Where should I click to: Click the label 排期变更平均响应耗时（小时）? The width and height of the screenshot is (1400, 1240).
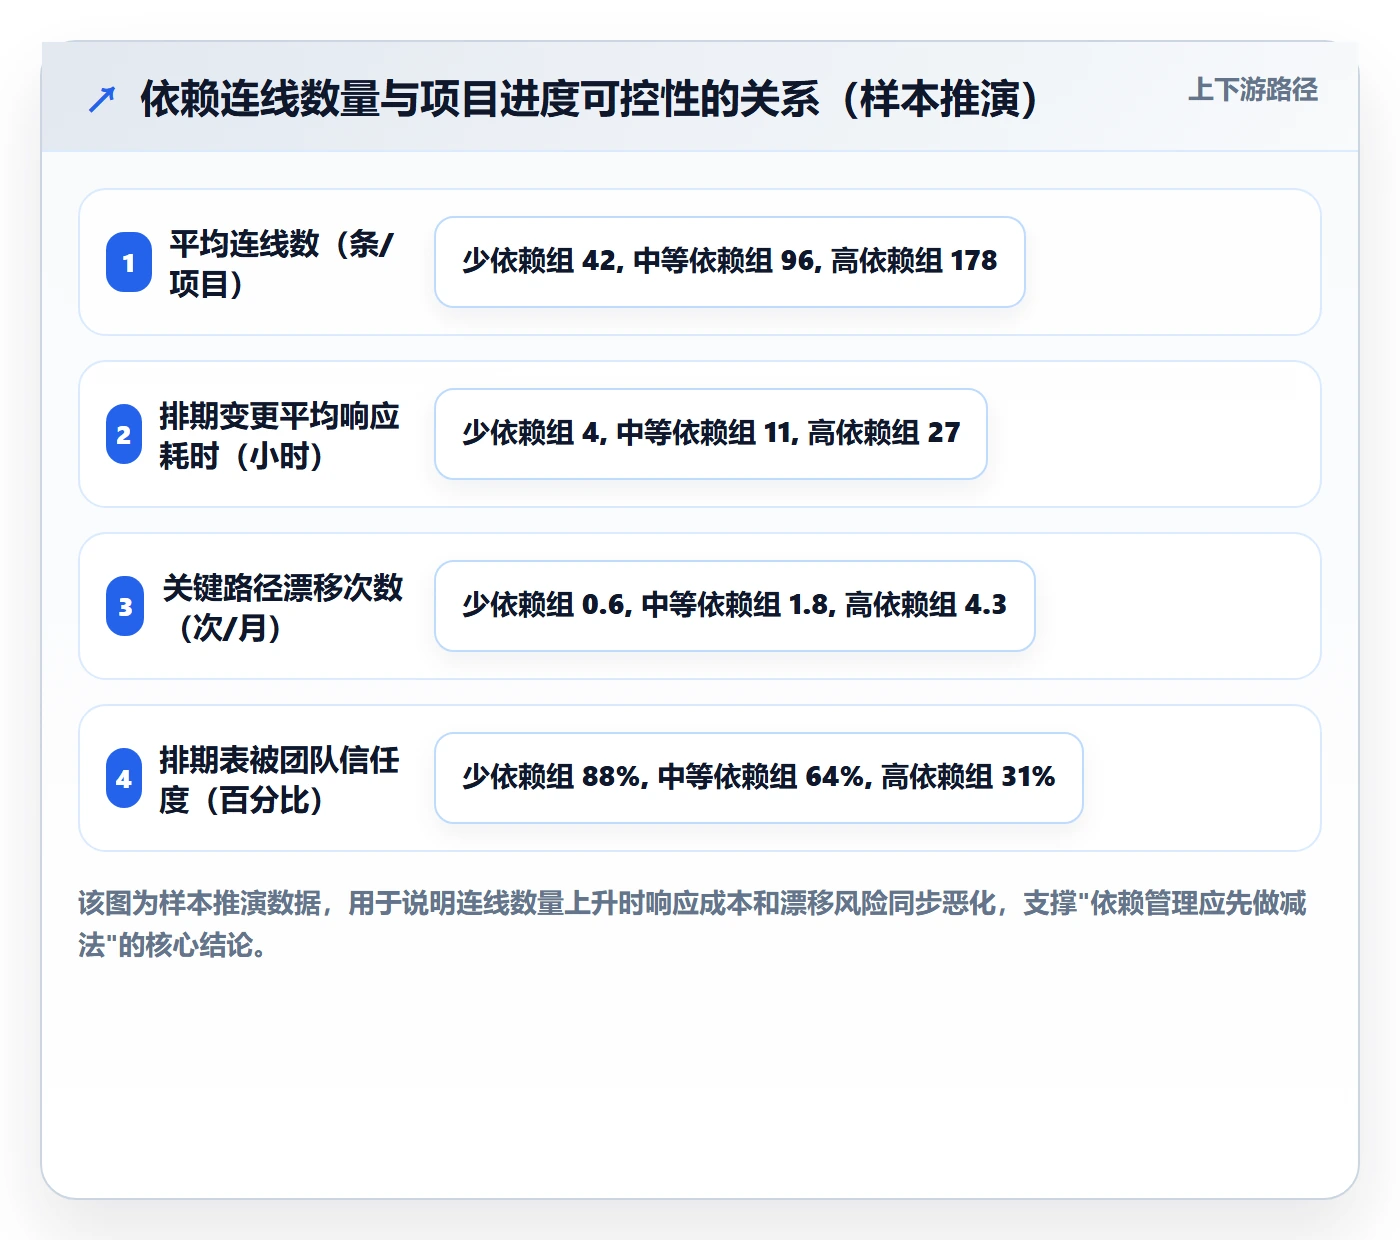pos(279,435)
